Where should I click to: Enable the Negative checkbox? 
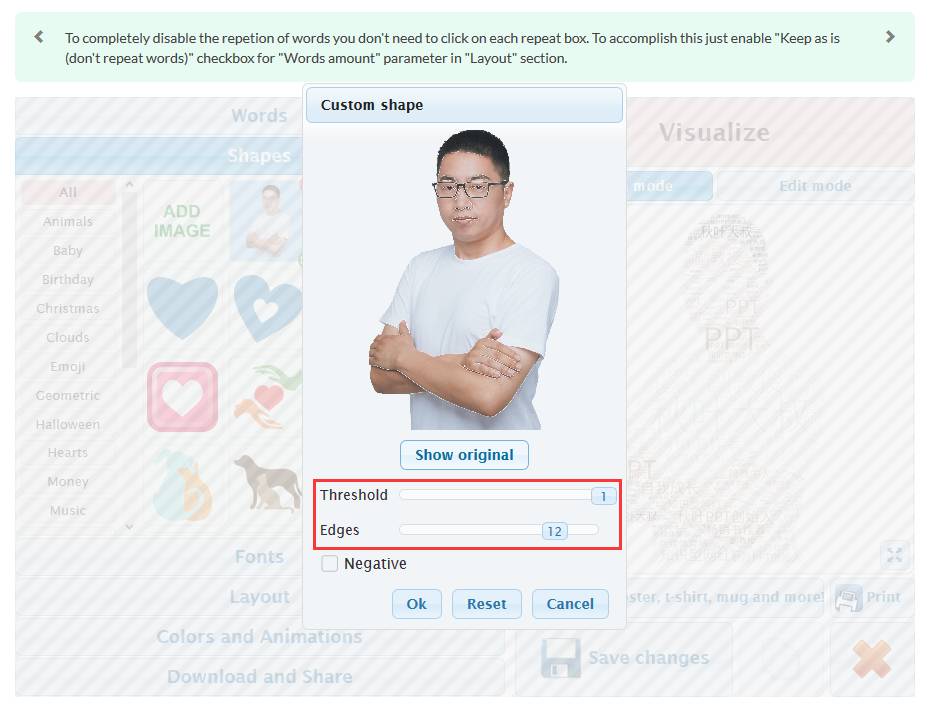click(329, 563)
